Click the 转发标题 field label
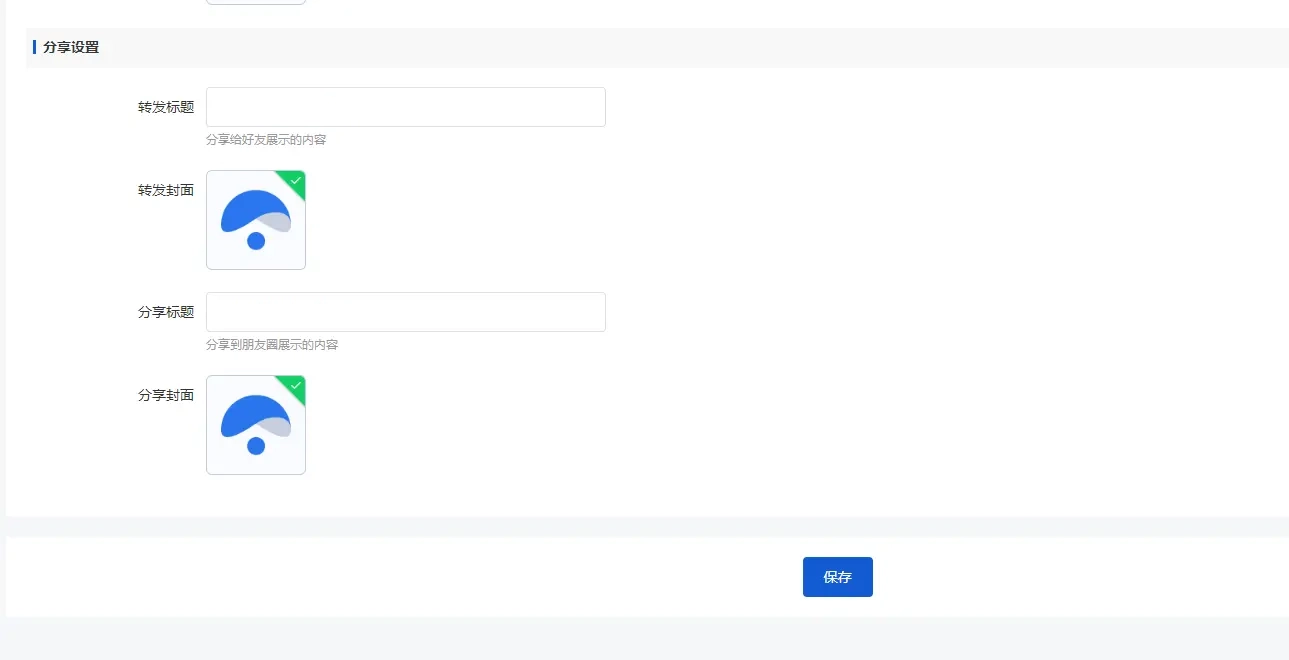This screenshot has width=1289, height=660. pos(166,107)
